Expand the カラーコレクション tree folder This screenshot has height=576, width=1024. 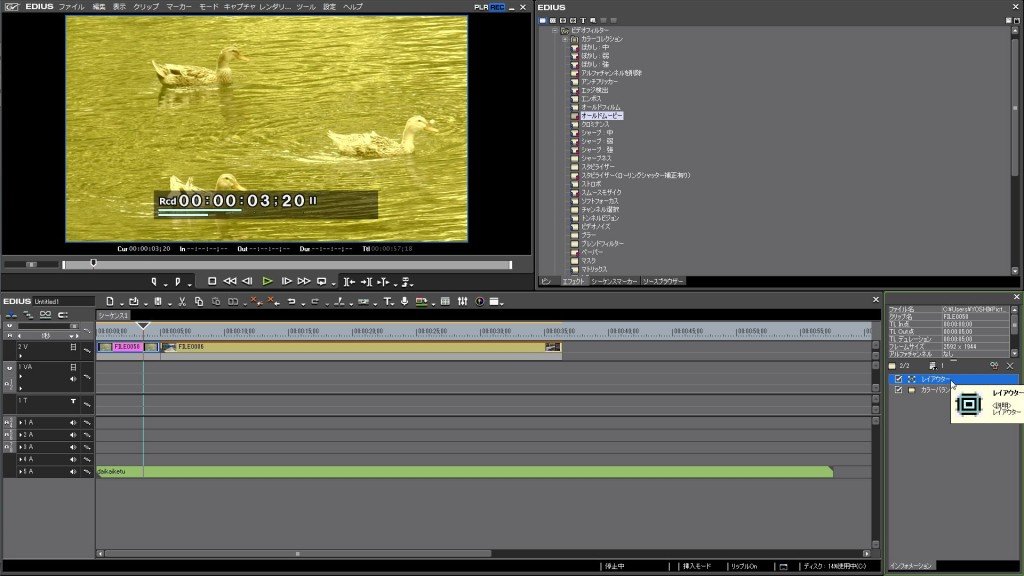565,39
